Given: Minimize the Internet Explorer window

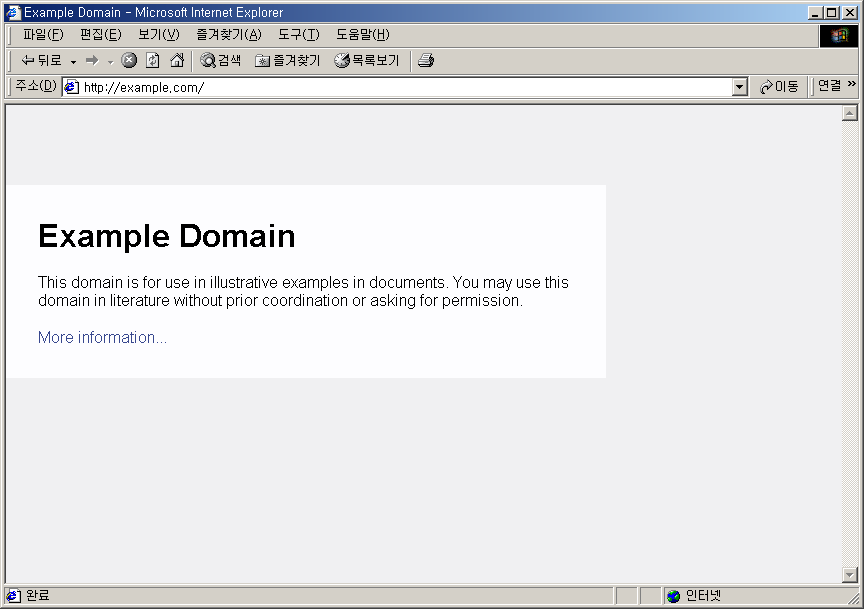Looking at the screenshot, I should pos(815,13).
